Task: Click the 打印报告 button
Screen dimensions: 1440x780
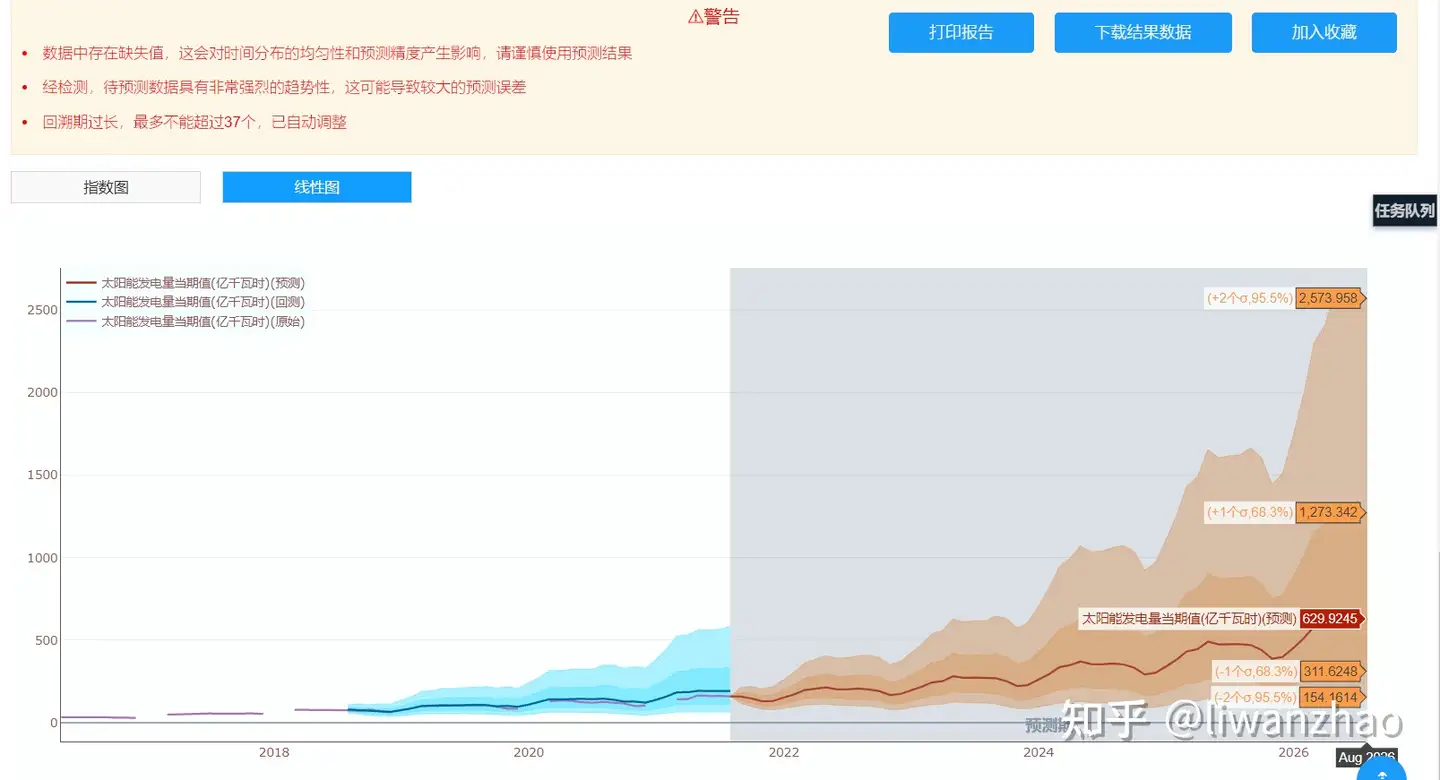Action: [x=961, y=32]
